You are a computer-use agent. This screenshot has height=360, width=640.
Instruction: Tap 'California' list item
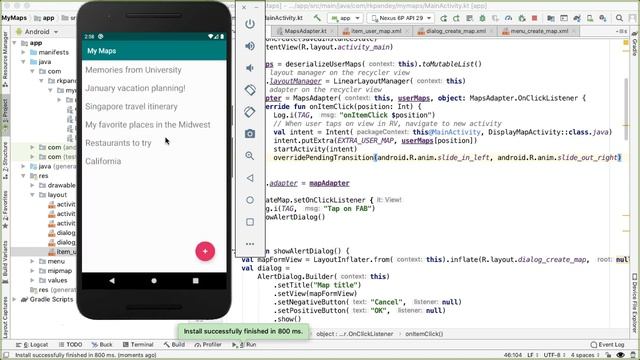(x=154, y=161)
